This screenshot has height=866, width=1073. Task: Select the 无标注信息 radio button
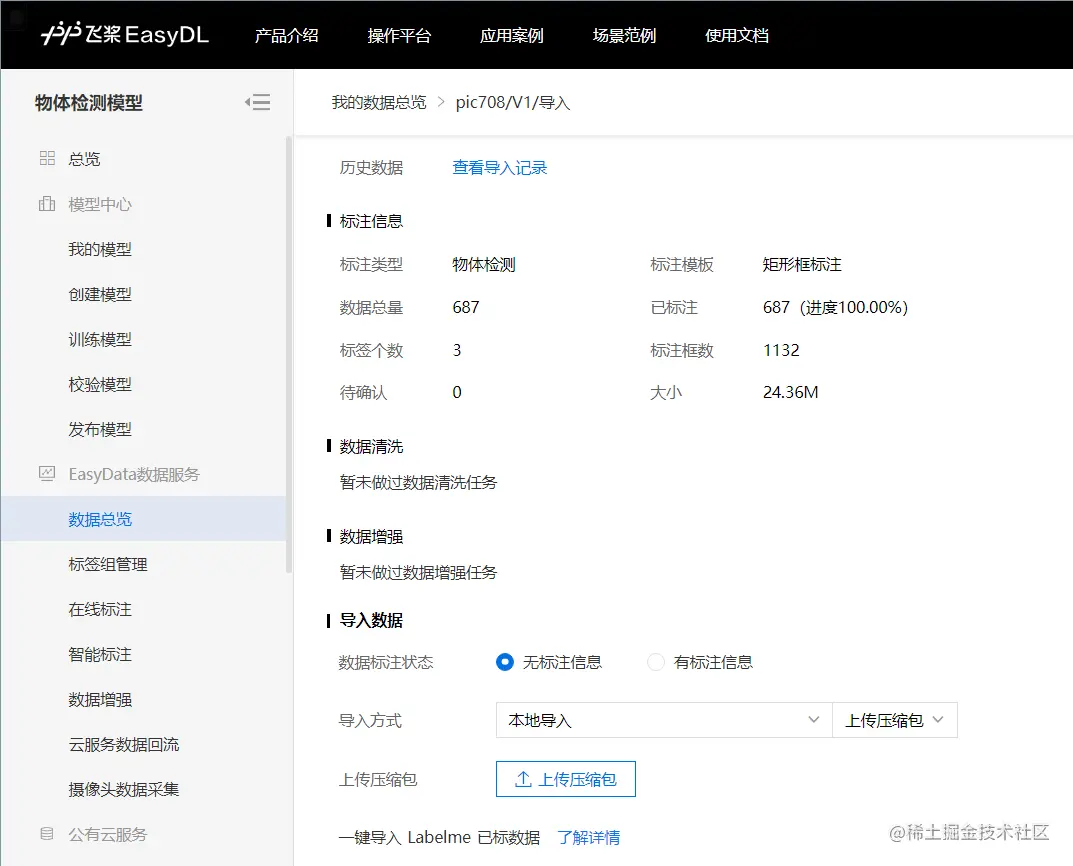pyautogui.click(x=505, y=662)
